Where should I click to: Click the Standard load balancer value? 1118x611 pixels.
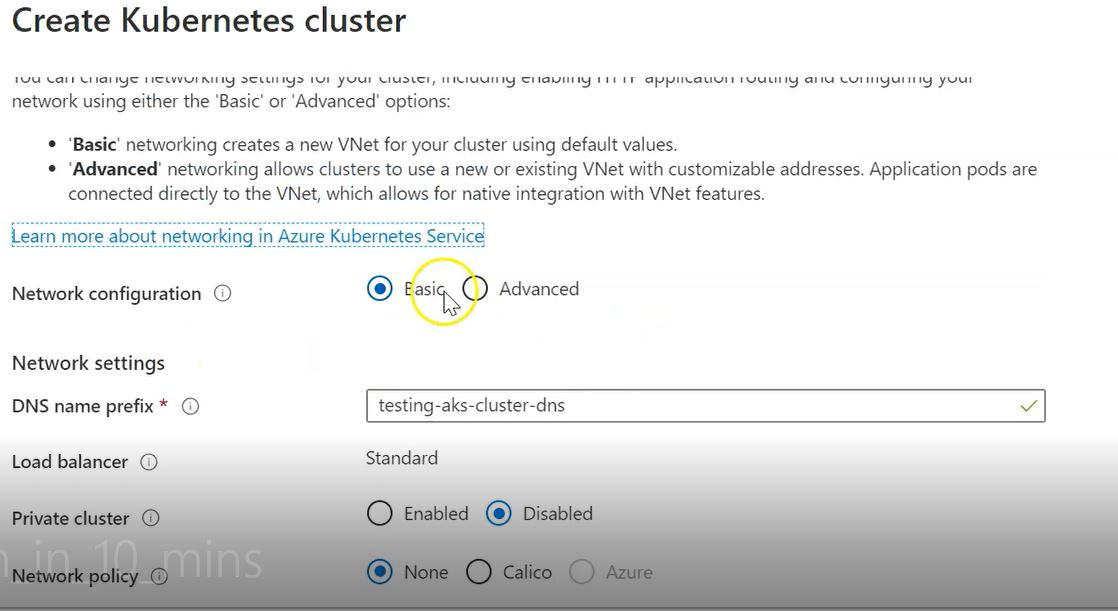(401, 458)
